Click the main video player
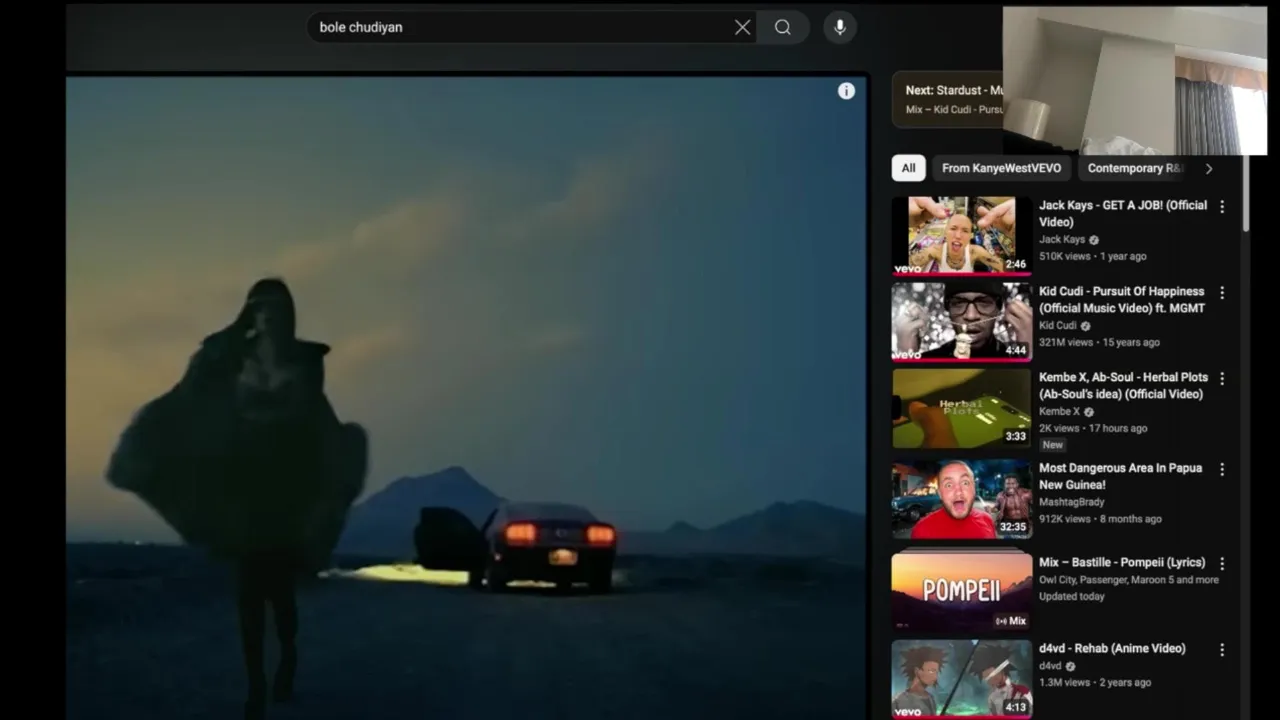The height and width of the screenshot is (720, 1280). click(x=466, y=398)
